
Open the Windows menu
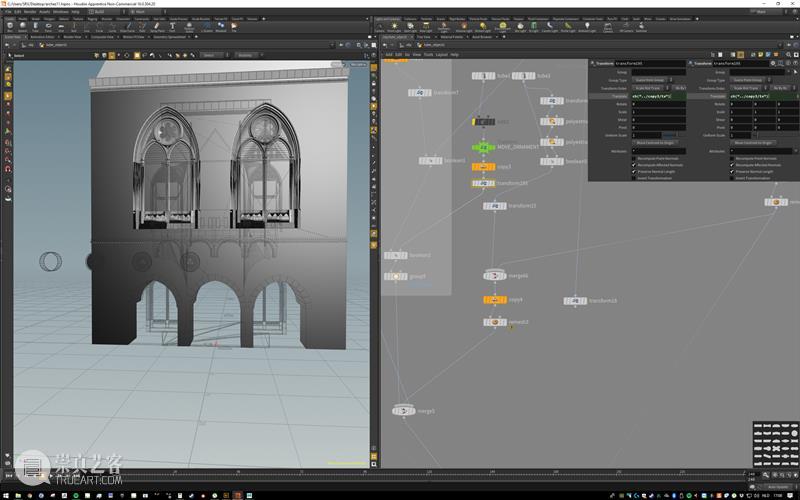click(x=60, y=11)
